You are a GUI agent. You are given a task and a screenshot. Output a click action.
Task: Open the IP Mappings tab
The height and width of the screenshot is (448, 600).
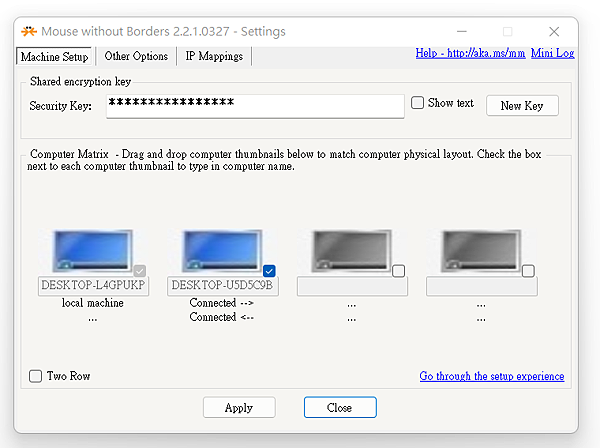(x=214, y=56)
